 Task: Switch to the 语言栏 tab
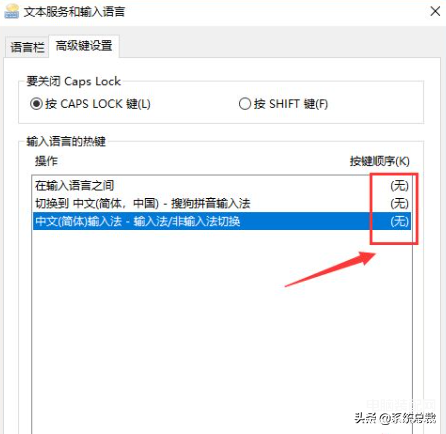pyautogui.click(x=27, y=47)
